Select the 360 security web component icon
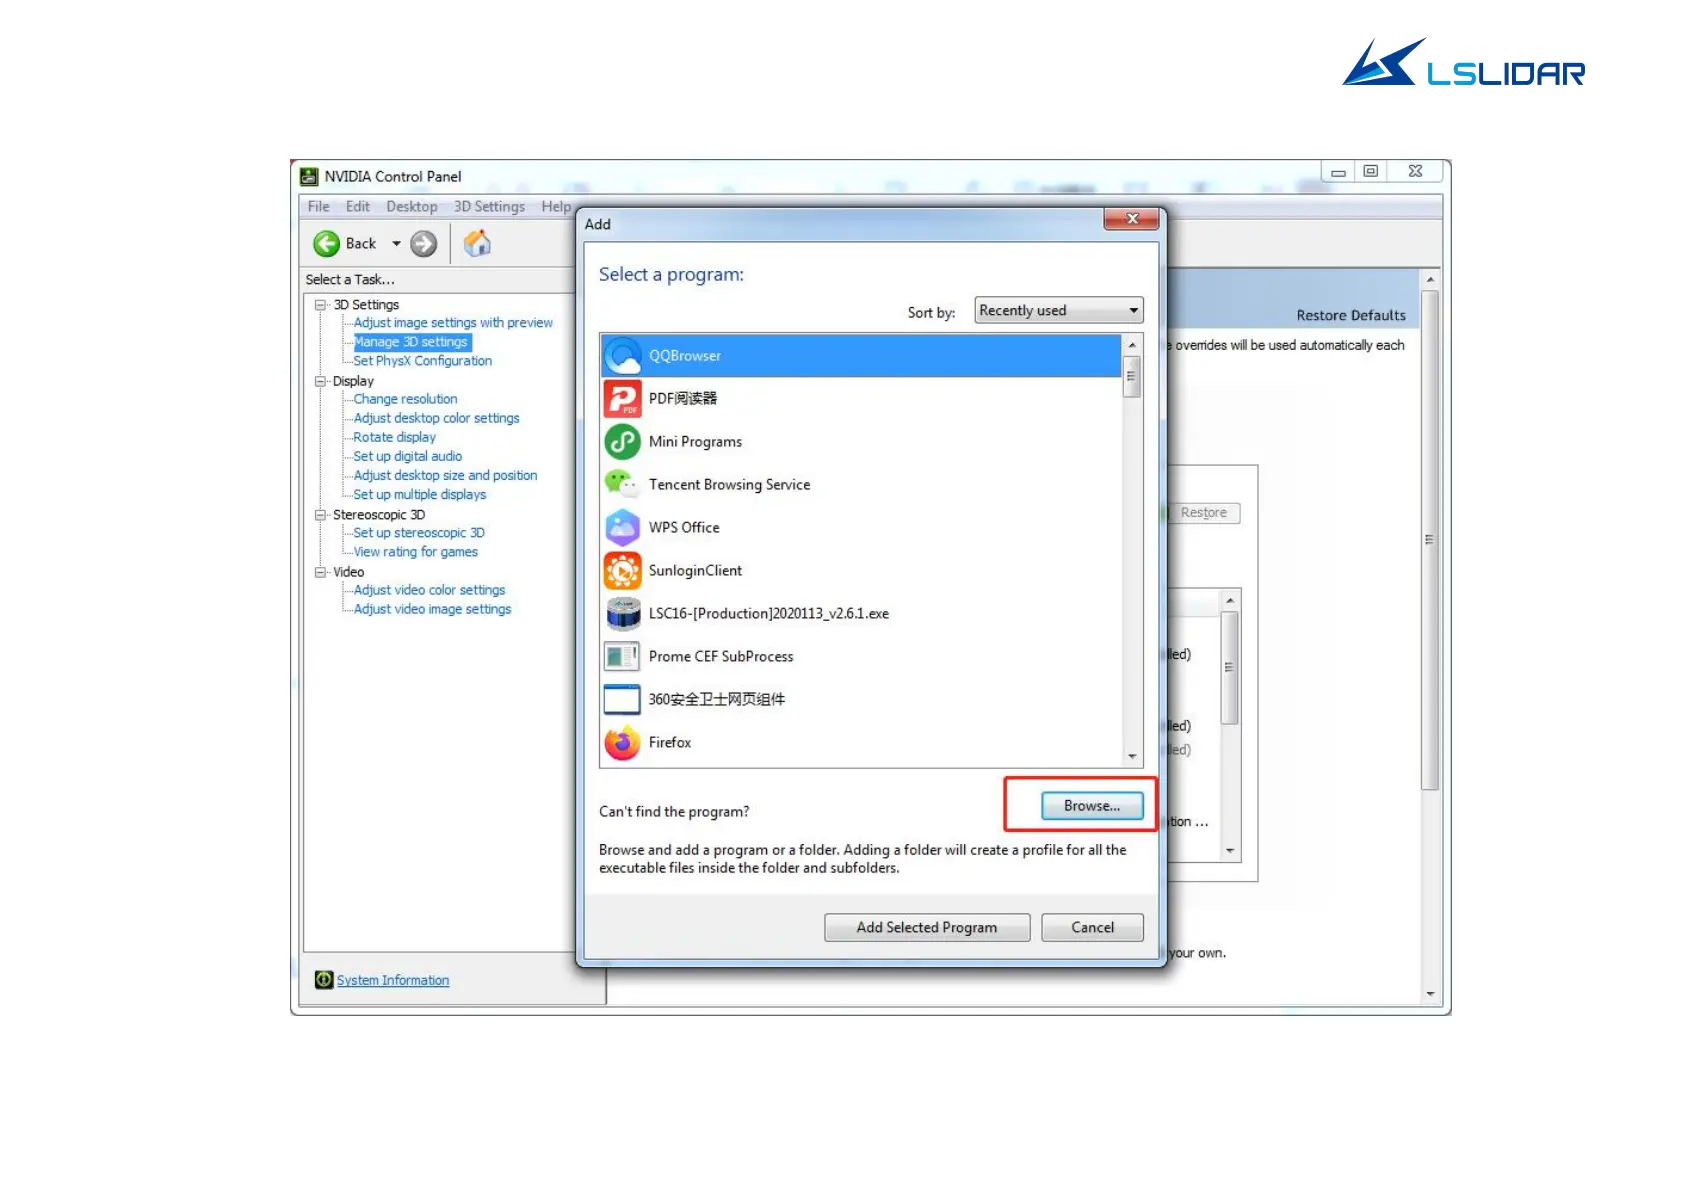This screenshot has height=1191, width=1684. (x=622, y=700)
